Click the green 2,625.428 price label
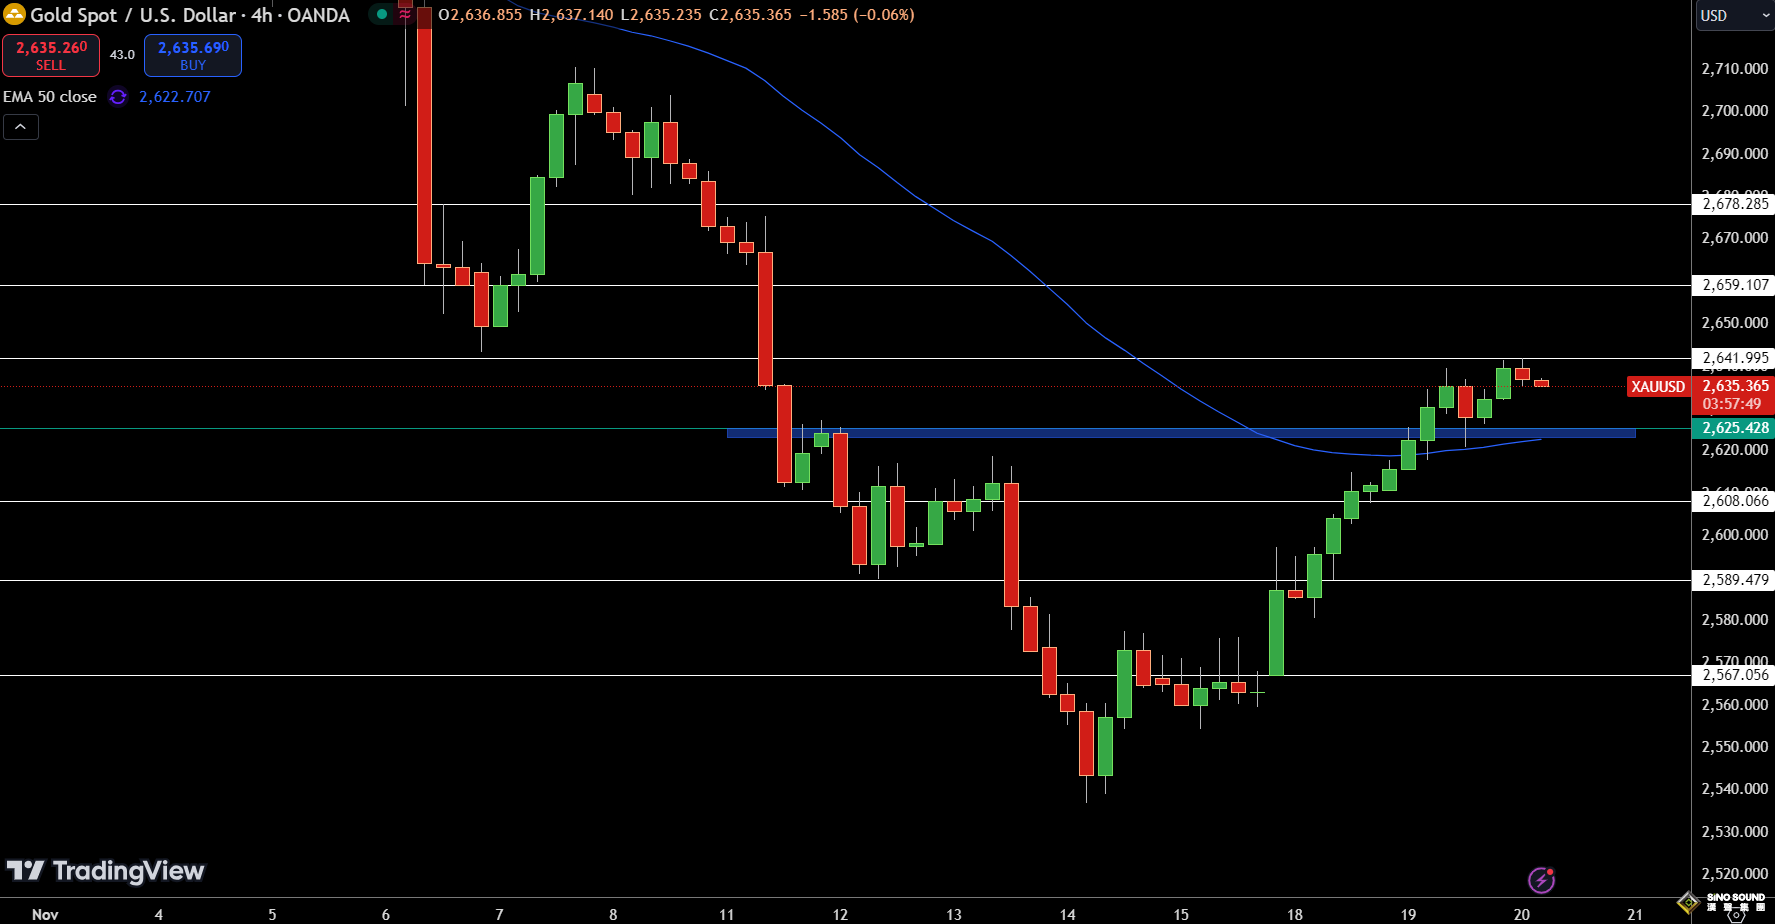The image size is (1775, 924). coord(1734,428)
